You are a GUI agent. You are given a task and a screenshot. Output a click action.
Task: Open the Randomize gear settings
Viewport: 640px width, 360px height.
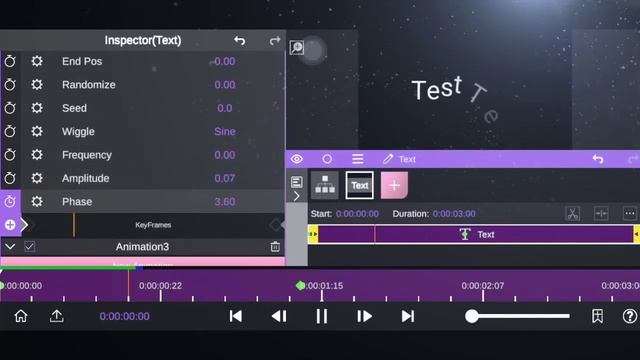(x=37, y=84)
